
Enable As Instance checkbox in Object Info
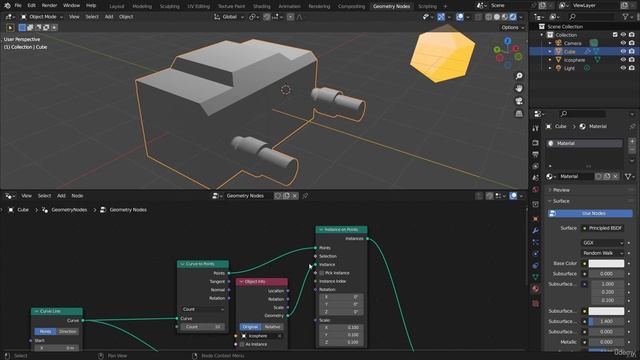[242, 344]
